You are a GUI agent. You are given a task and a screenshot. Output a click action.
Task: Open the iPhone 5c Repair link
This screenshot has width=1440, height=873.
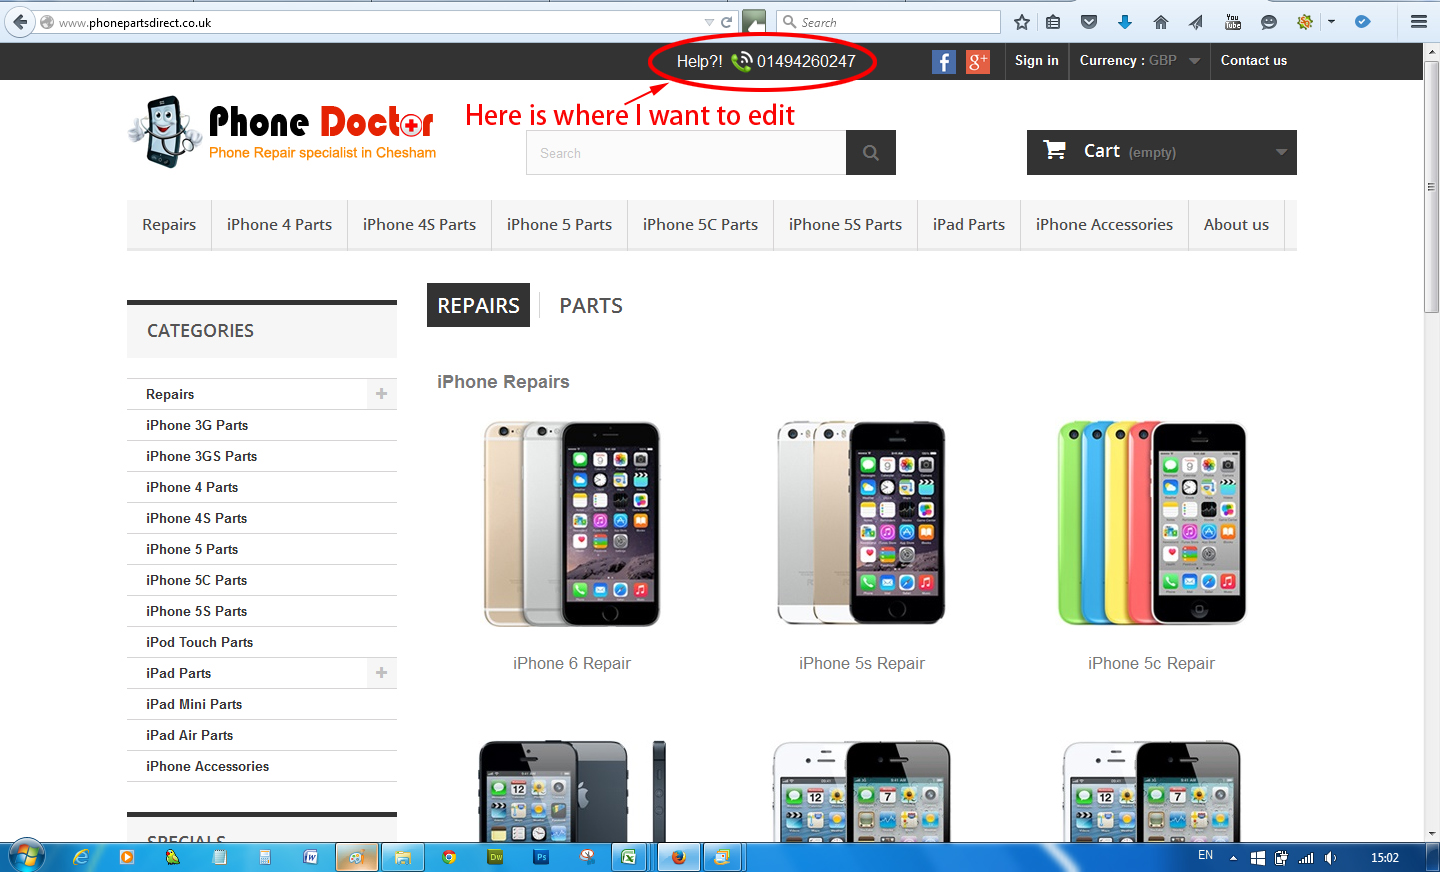[x=1151, y=663]
